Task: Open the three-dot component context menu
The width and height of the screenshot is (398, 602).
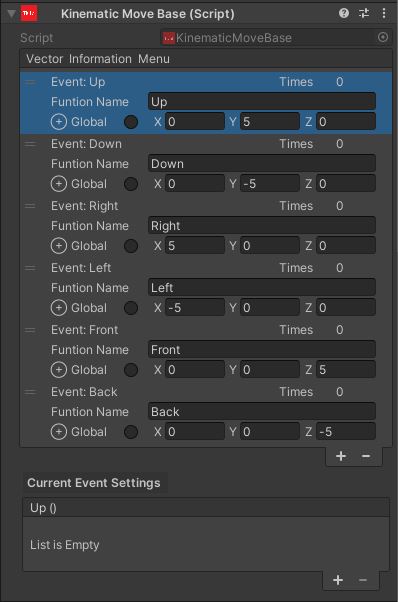Action: [x=384, y=13]
